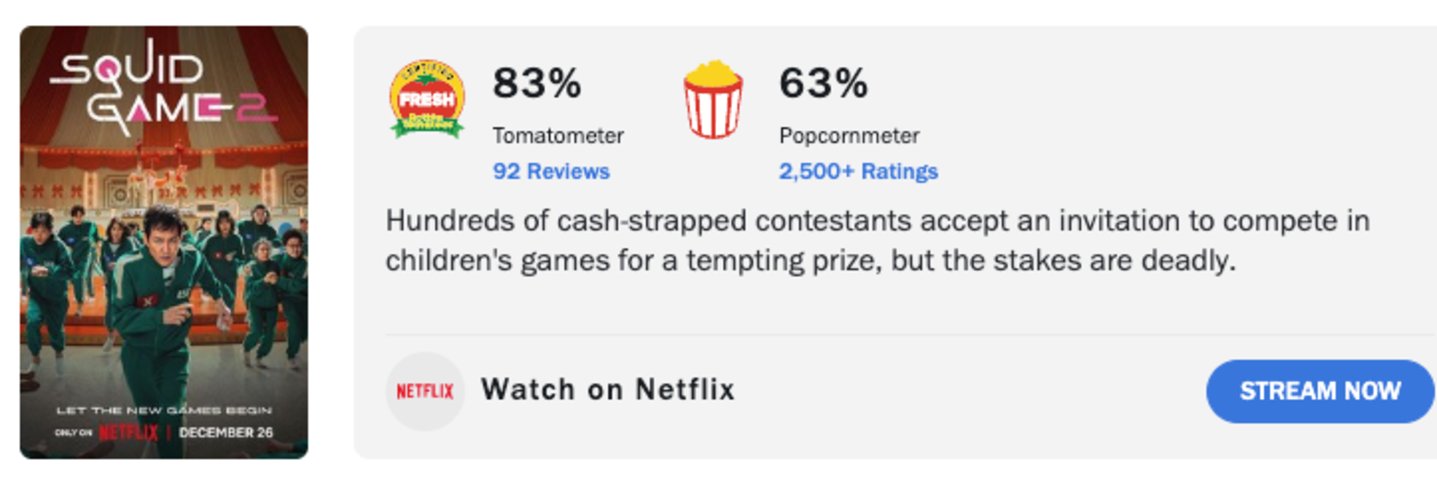Click the 'Only on' text on the poster
The width and height of the screenshot is (1437, 481).
pos(73,433)
